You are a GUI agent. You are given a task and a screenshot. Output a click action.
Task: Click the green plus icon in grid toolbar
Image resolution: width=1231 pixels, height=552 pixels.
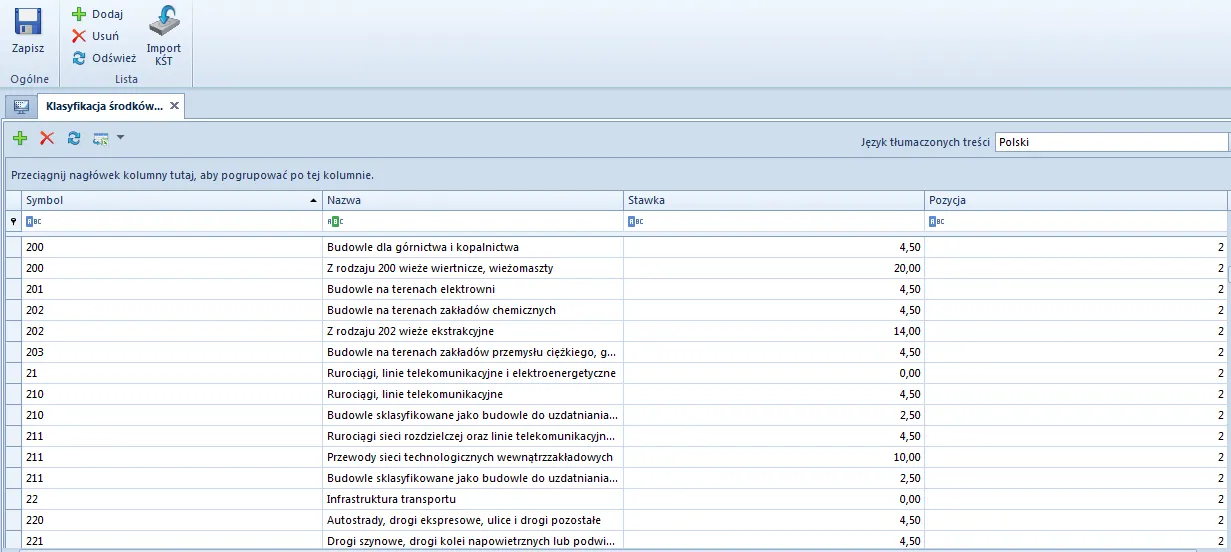coord(20,139)
